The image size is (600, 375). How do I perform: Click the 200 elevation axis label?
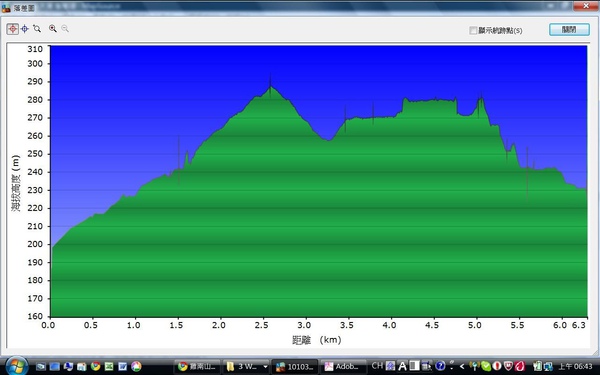coord(35,244)
